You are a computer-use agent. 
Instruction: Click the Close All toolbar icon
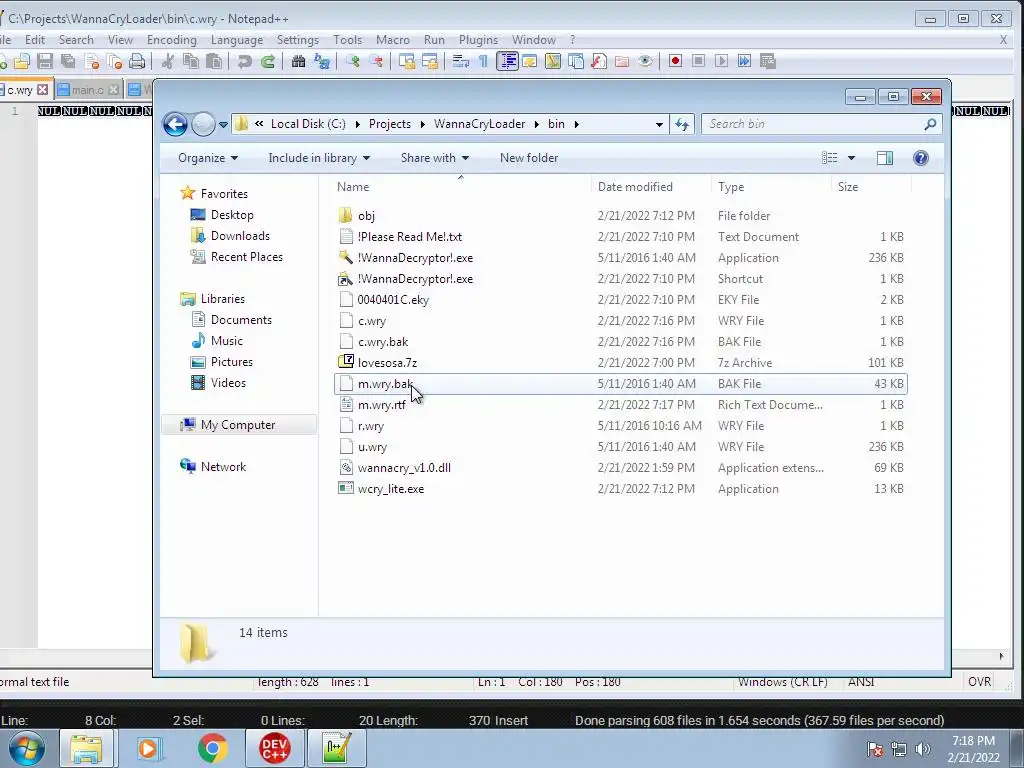coord(115,61)
